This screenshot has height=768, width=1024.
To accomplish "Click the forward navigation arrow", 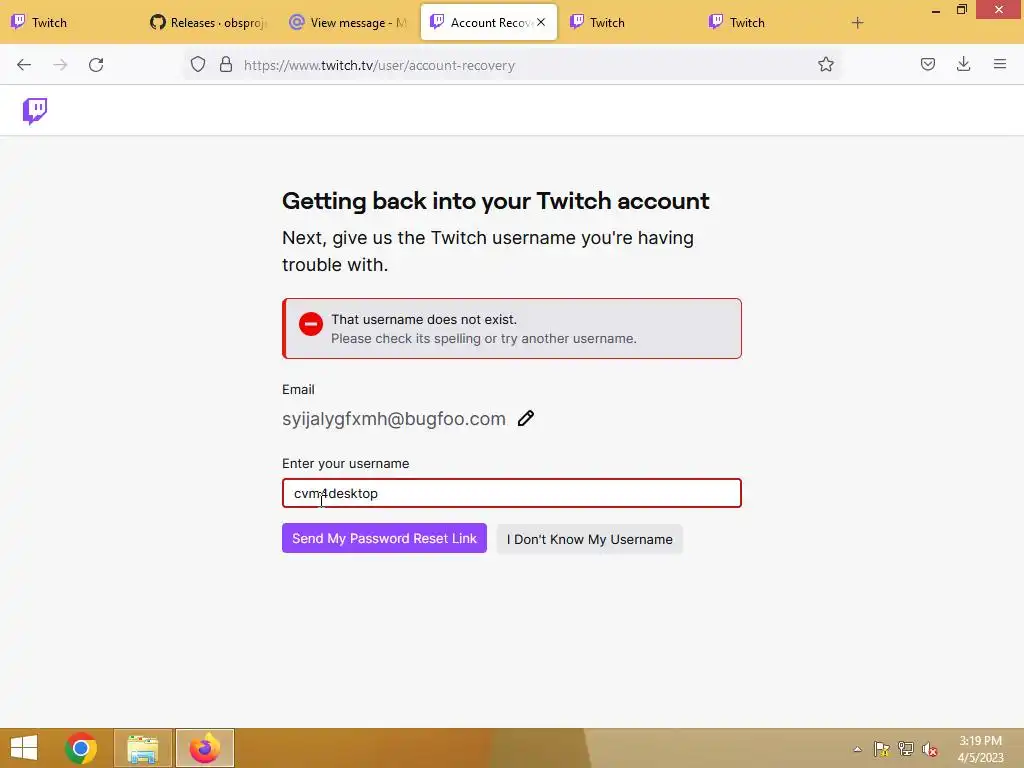I will [60, 65].
